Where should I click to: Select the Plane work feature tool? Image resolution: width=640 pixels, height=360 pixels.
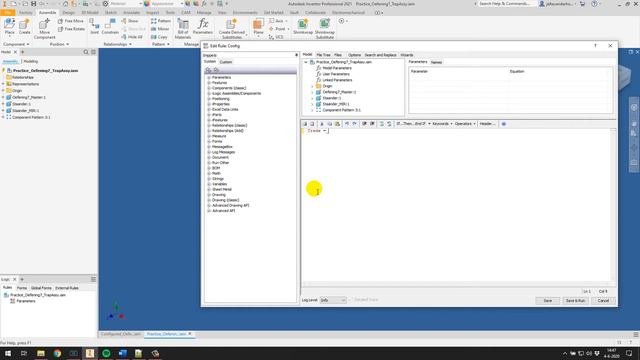(x=258, y=27)
